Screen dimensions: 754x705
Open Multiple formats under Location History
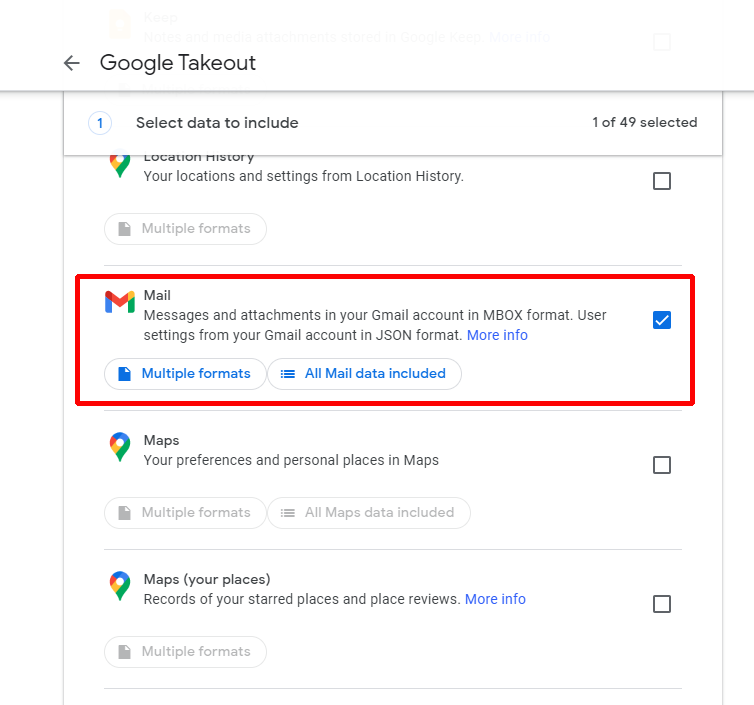(x=185, y=229)
